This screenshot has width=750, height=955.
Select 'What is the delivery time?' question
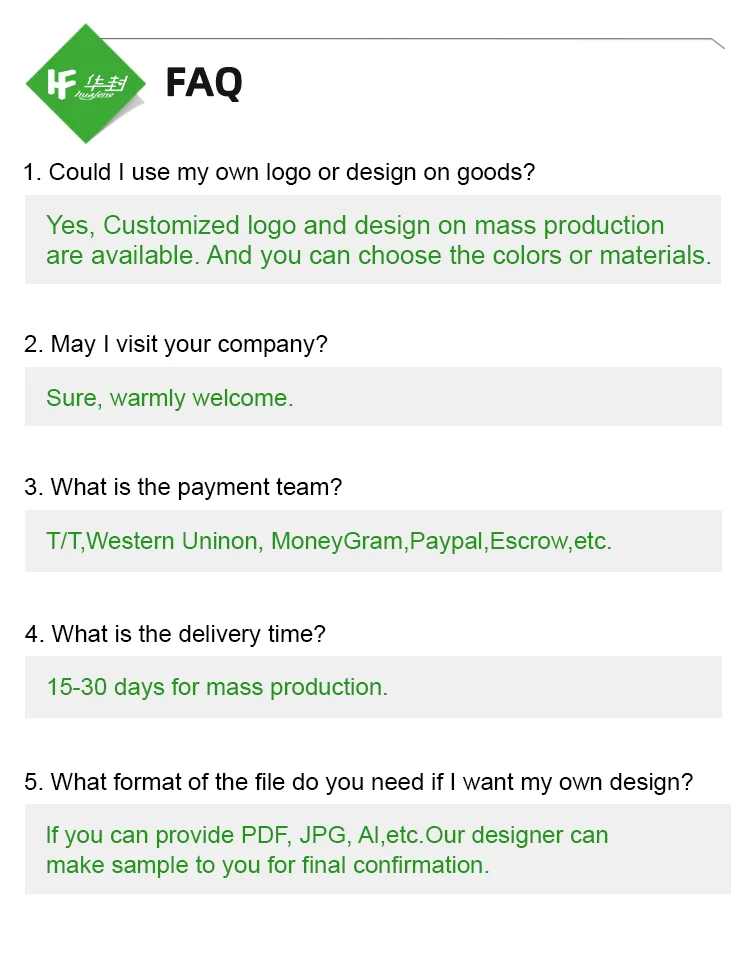(175, 634)
